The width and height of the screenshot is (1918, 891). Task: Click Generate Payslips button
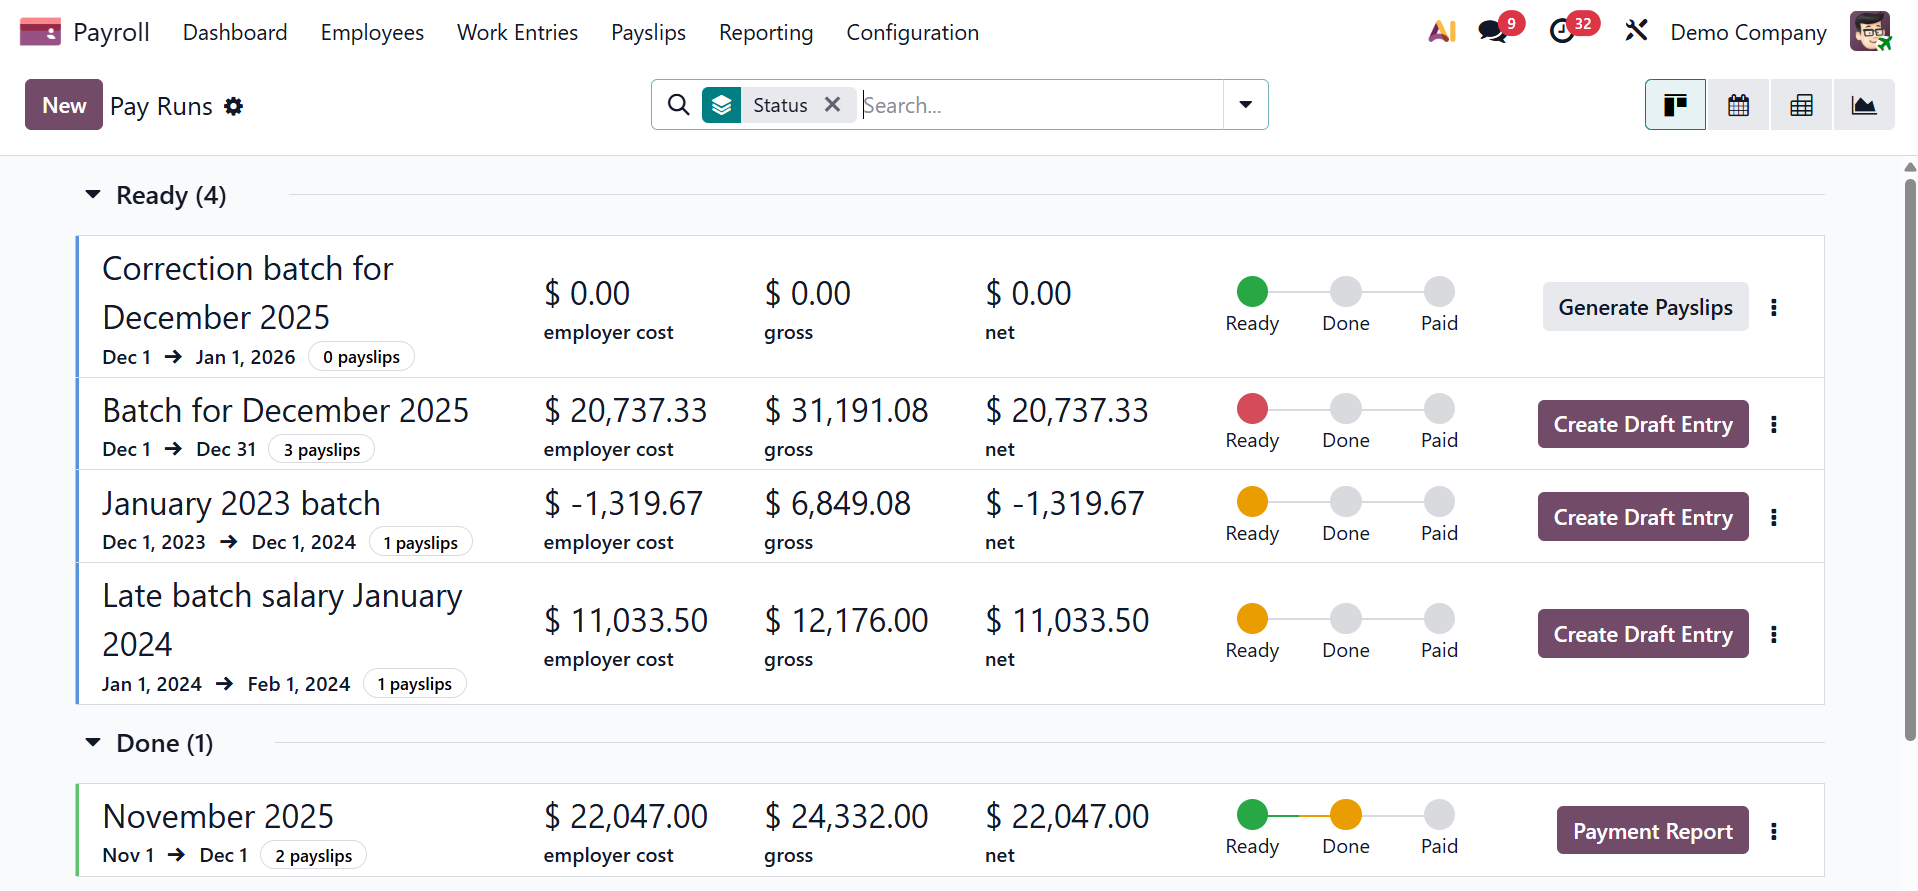pyautogui.click(x=1645, y=307)
